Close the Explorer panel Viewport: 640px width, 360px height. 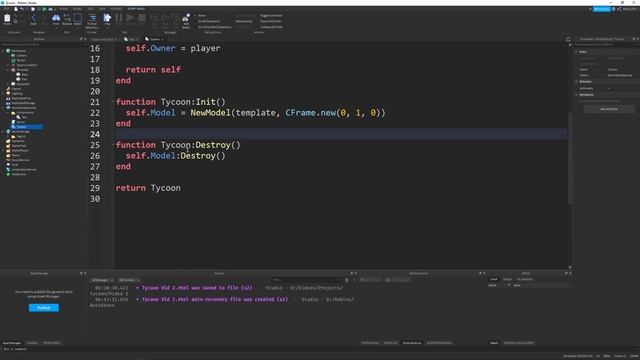pos(85,39)
